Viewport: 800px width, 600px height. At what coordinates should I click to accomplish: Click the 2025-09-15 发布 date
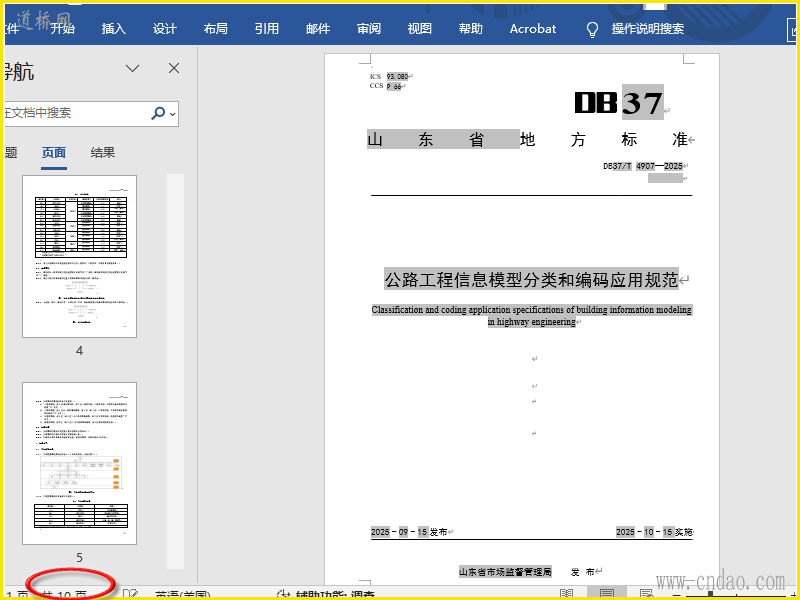pos(409,532)
